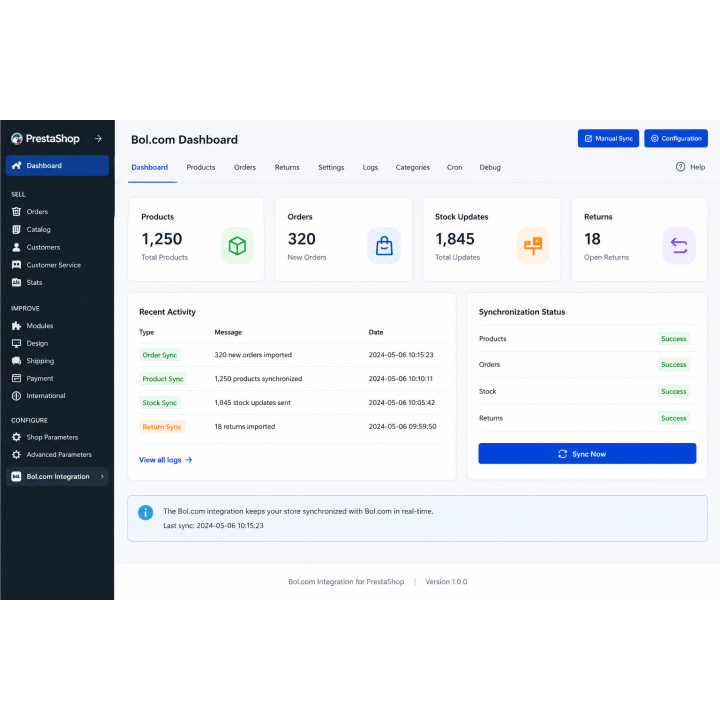The image size is (720, 720).
Task: Click the orange Stock Updates mailbox icon
Action: (533, 246)
